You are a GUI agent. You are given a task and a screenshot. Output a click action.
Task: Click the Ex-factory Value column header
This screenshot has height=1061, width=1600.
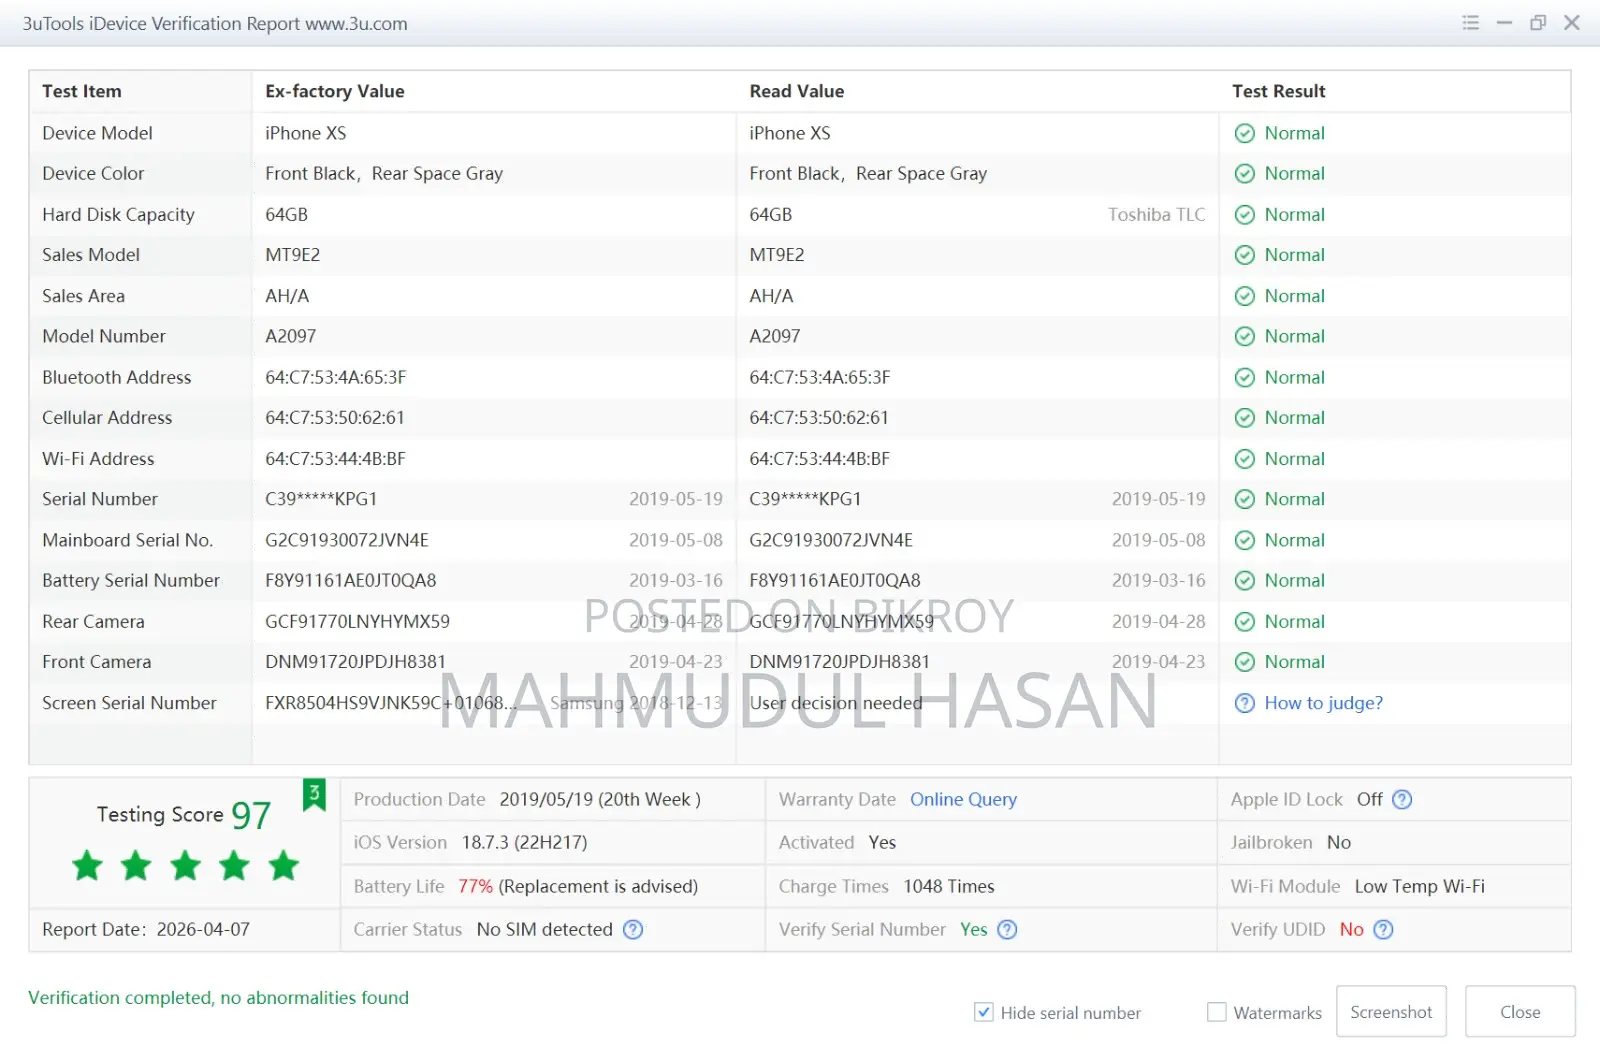[x=335, y=91]
